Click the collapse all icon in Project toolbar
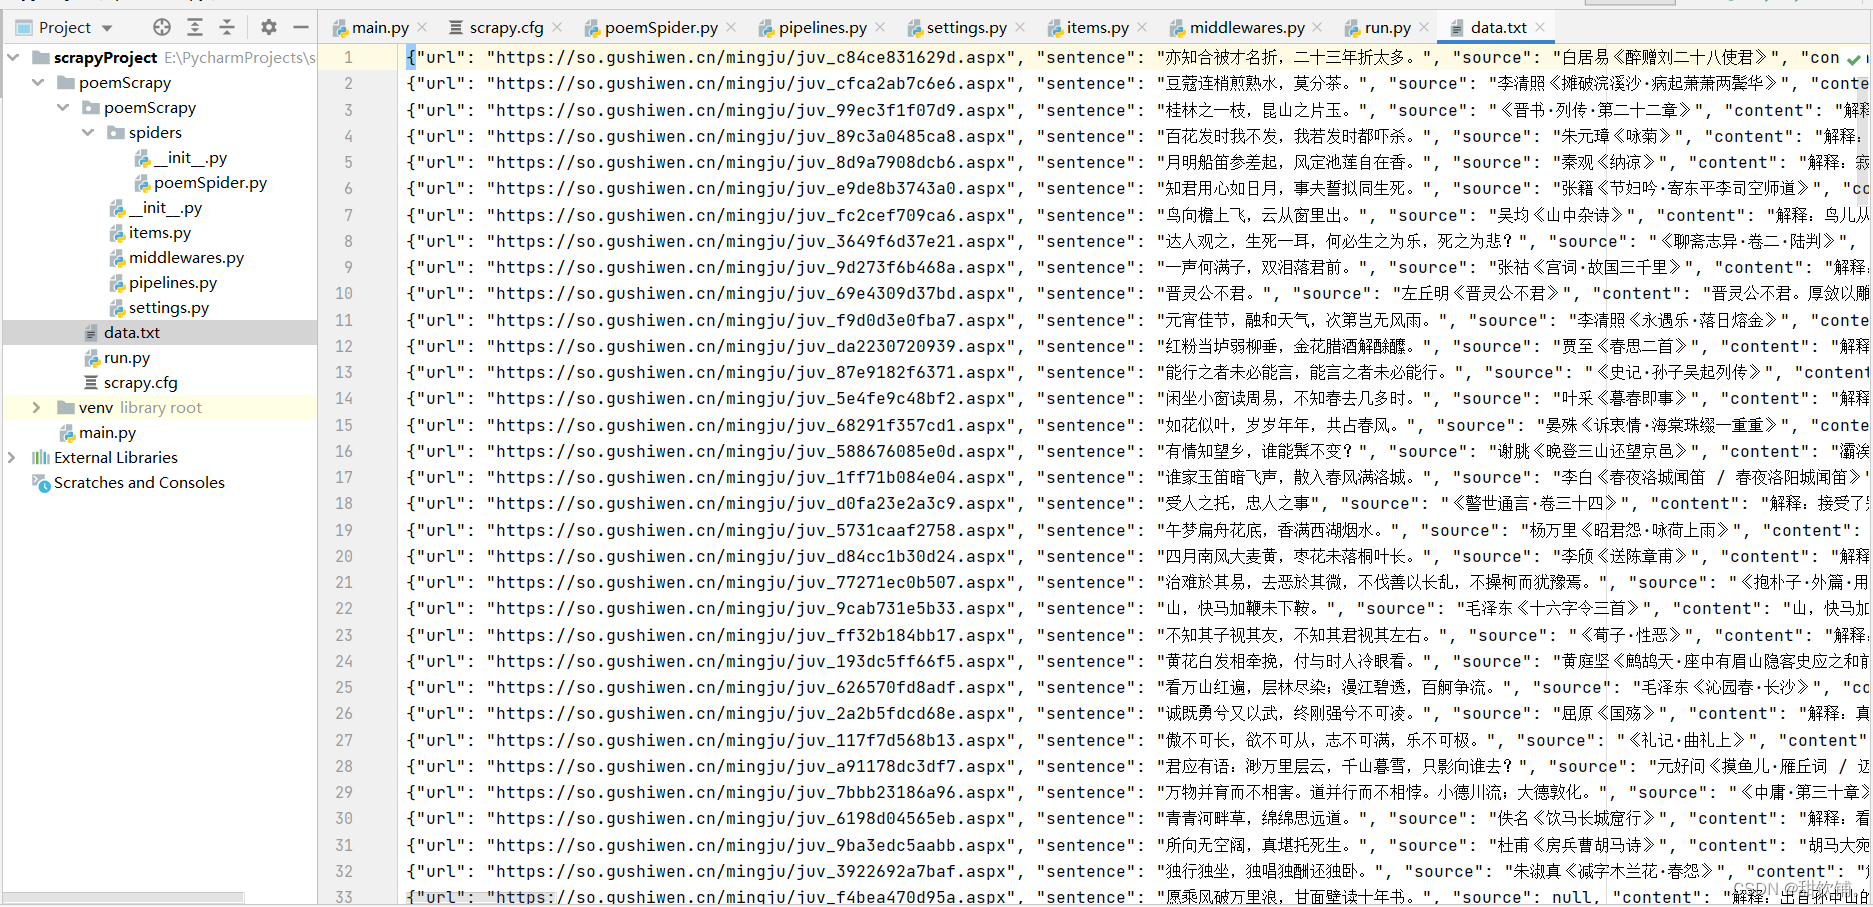Image resolution: width=1873 pixels, height=907 pixels. click(x=227, y=27)
